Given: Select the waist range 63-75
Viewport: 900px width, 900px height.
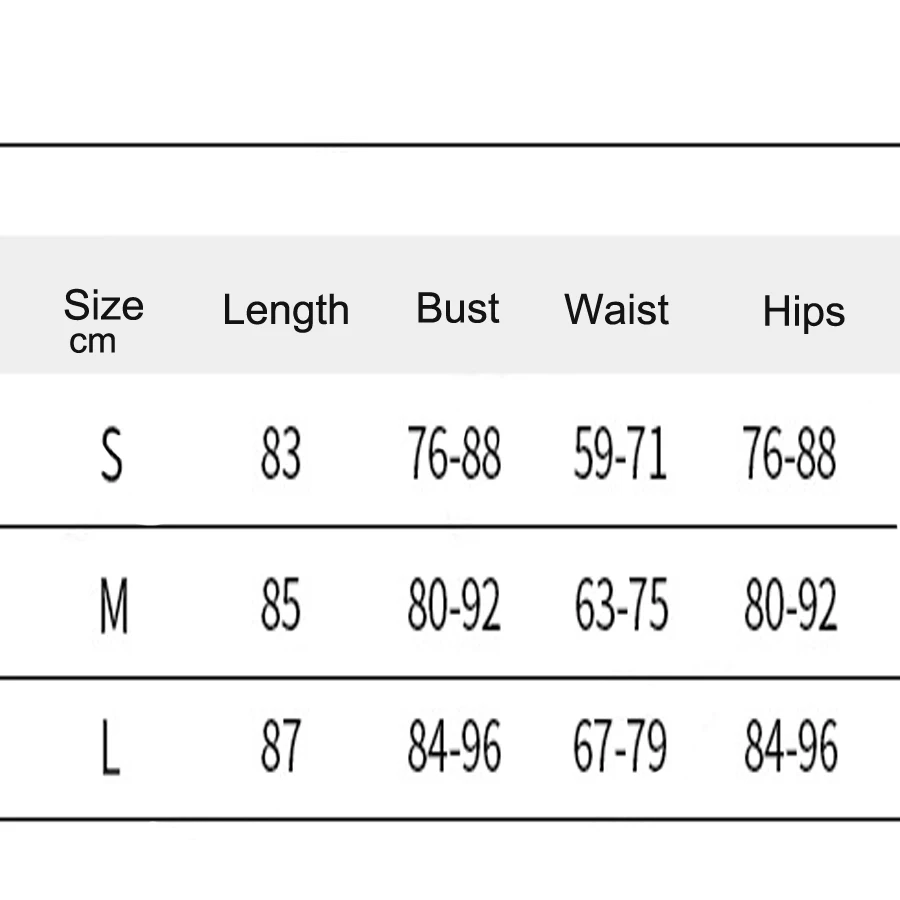Looking at the screenshot, I should point(622,604).
